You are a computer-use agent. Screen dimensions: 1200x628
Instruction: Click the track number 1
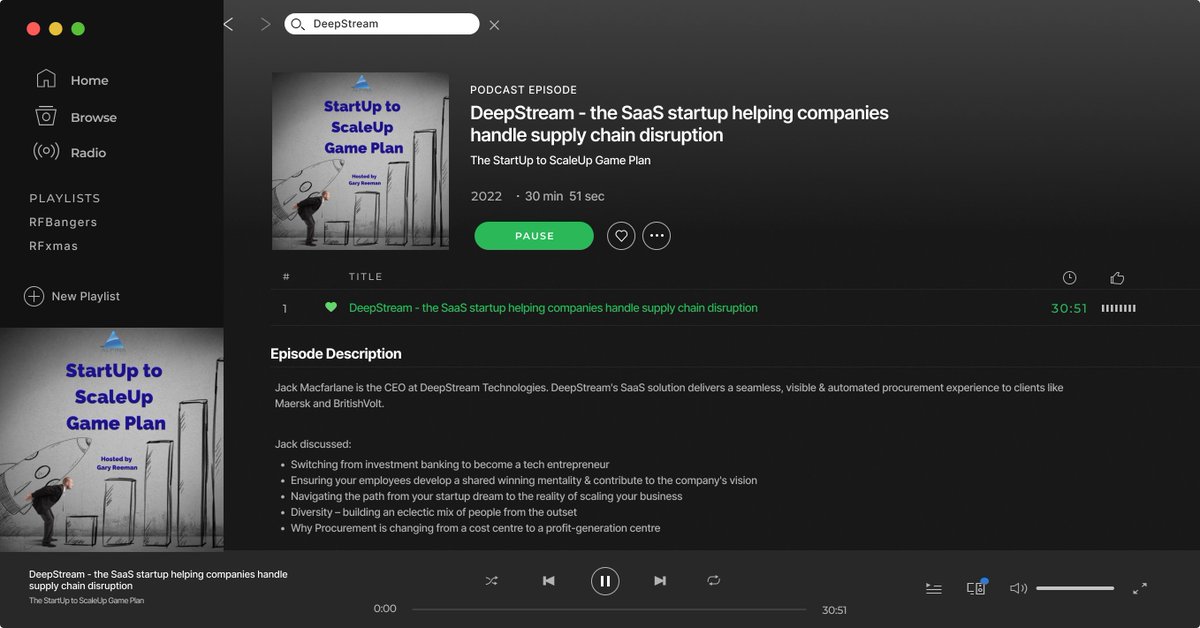tap(285, 309)
